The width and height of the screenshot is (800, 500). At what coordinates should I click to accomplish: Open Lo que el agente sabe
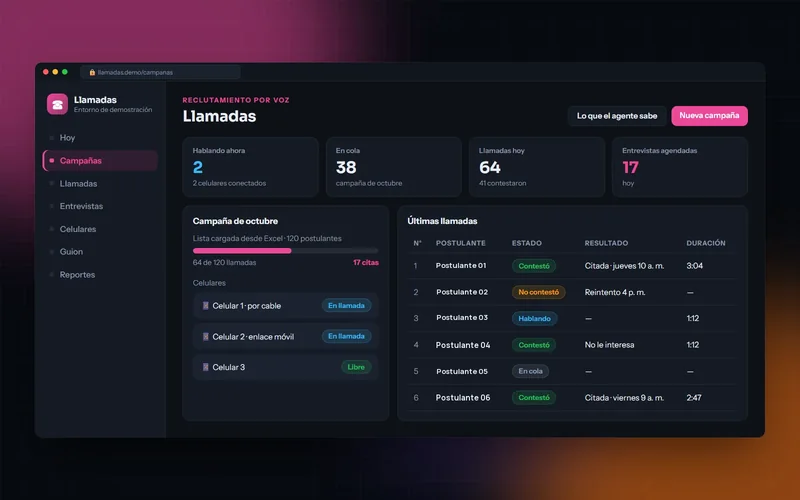[617, 116]
